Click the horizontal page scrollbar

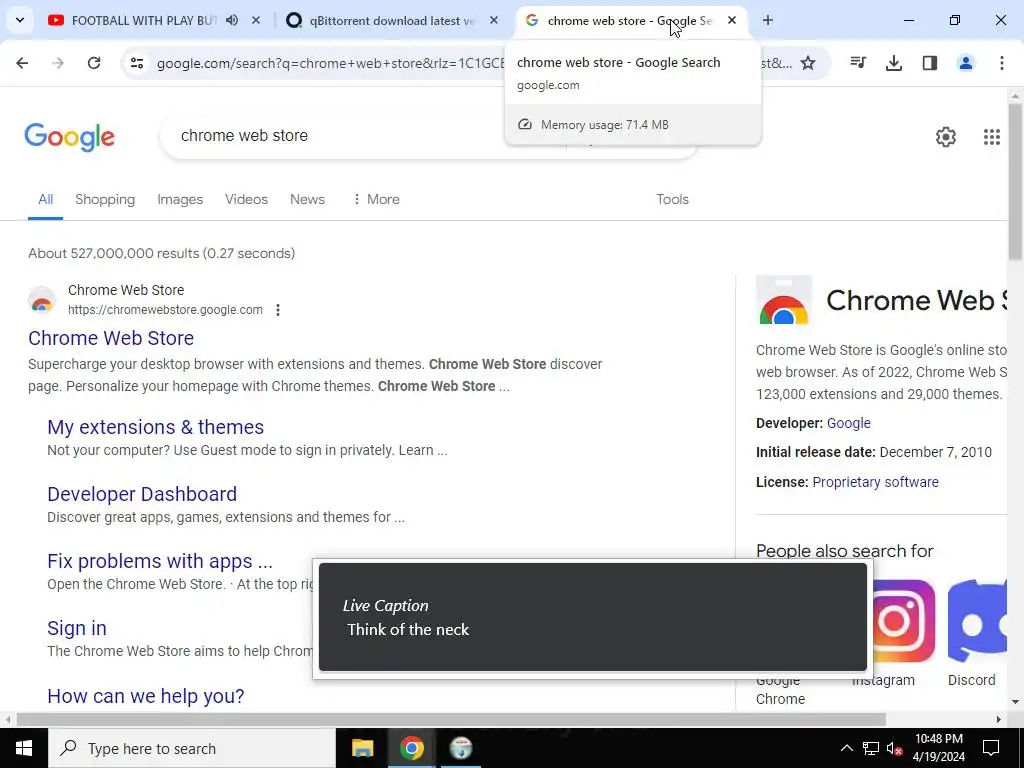click(451, 720)
